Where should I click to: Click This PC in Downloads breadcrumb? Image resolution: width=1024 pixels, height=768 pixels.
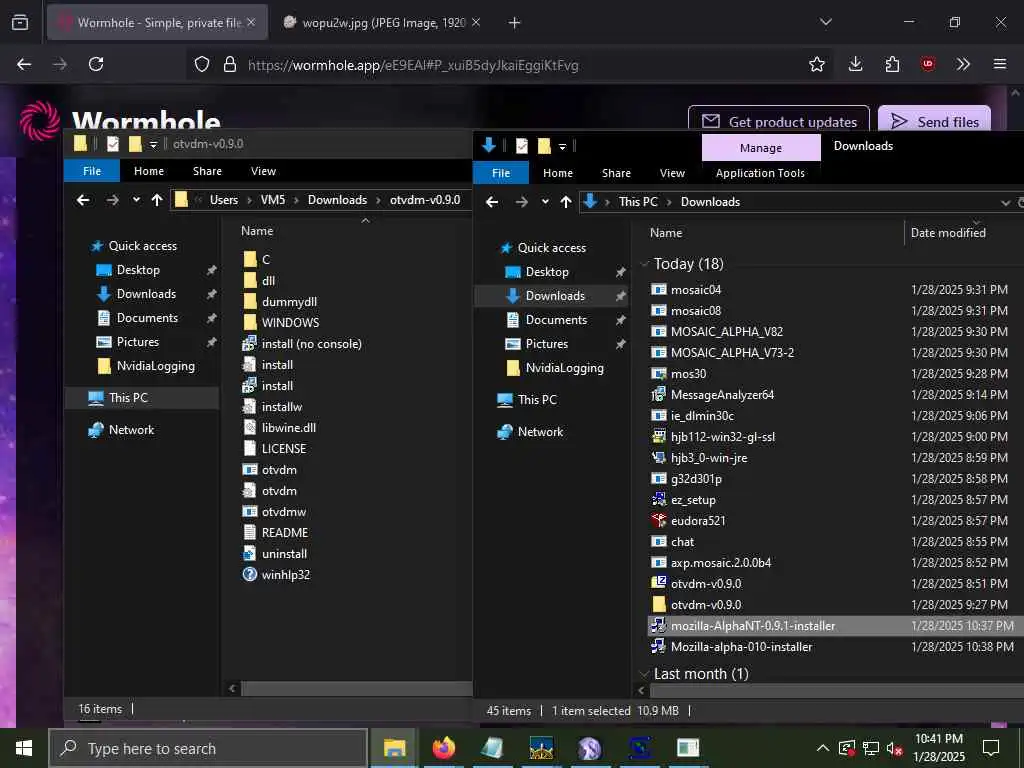(x=638, y=202)
